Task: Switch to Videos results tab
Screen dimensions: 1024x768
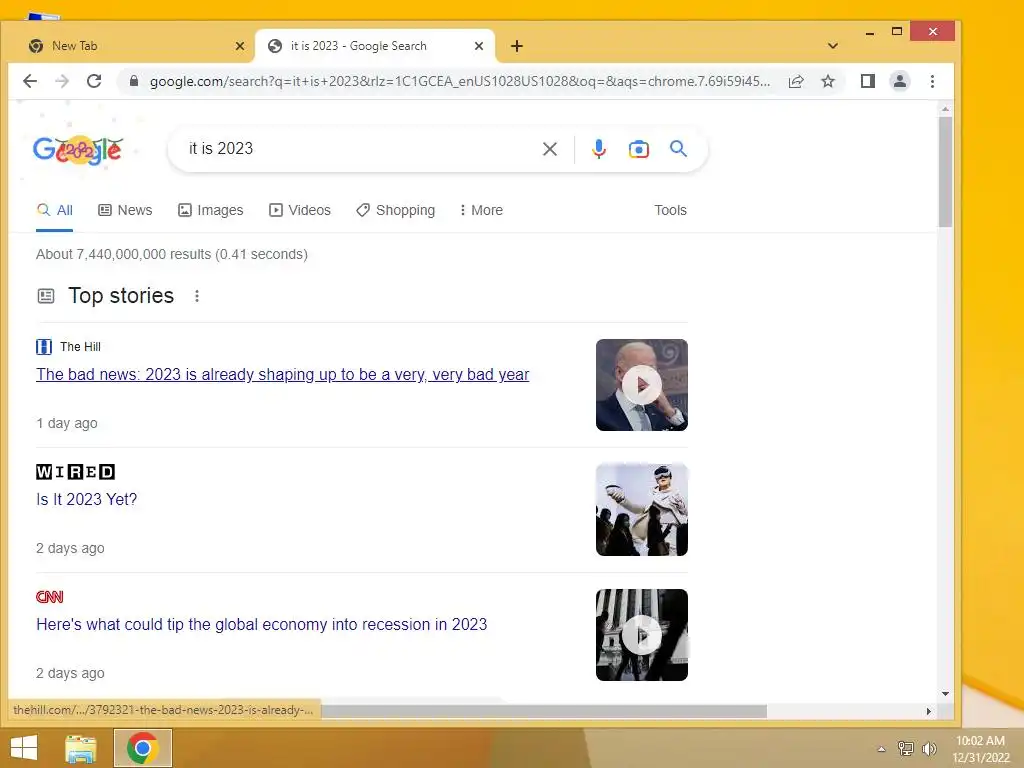Action: click(300, 210)
